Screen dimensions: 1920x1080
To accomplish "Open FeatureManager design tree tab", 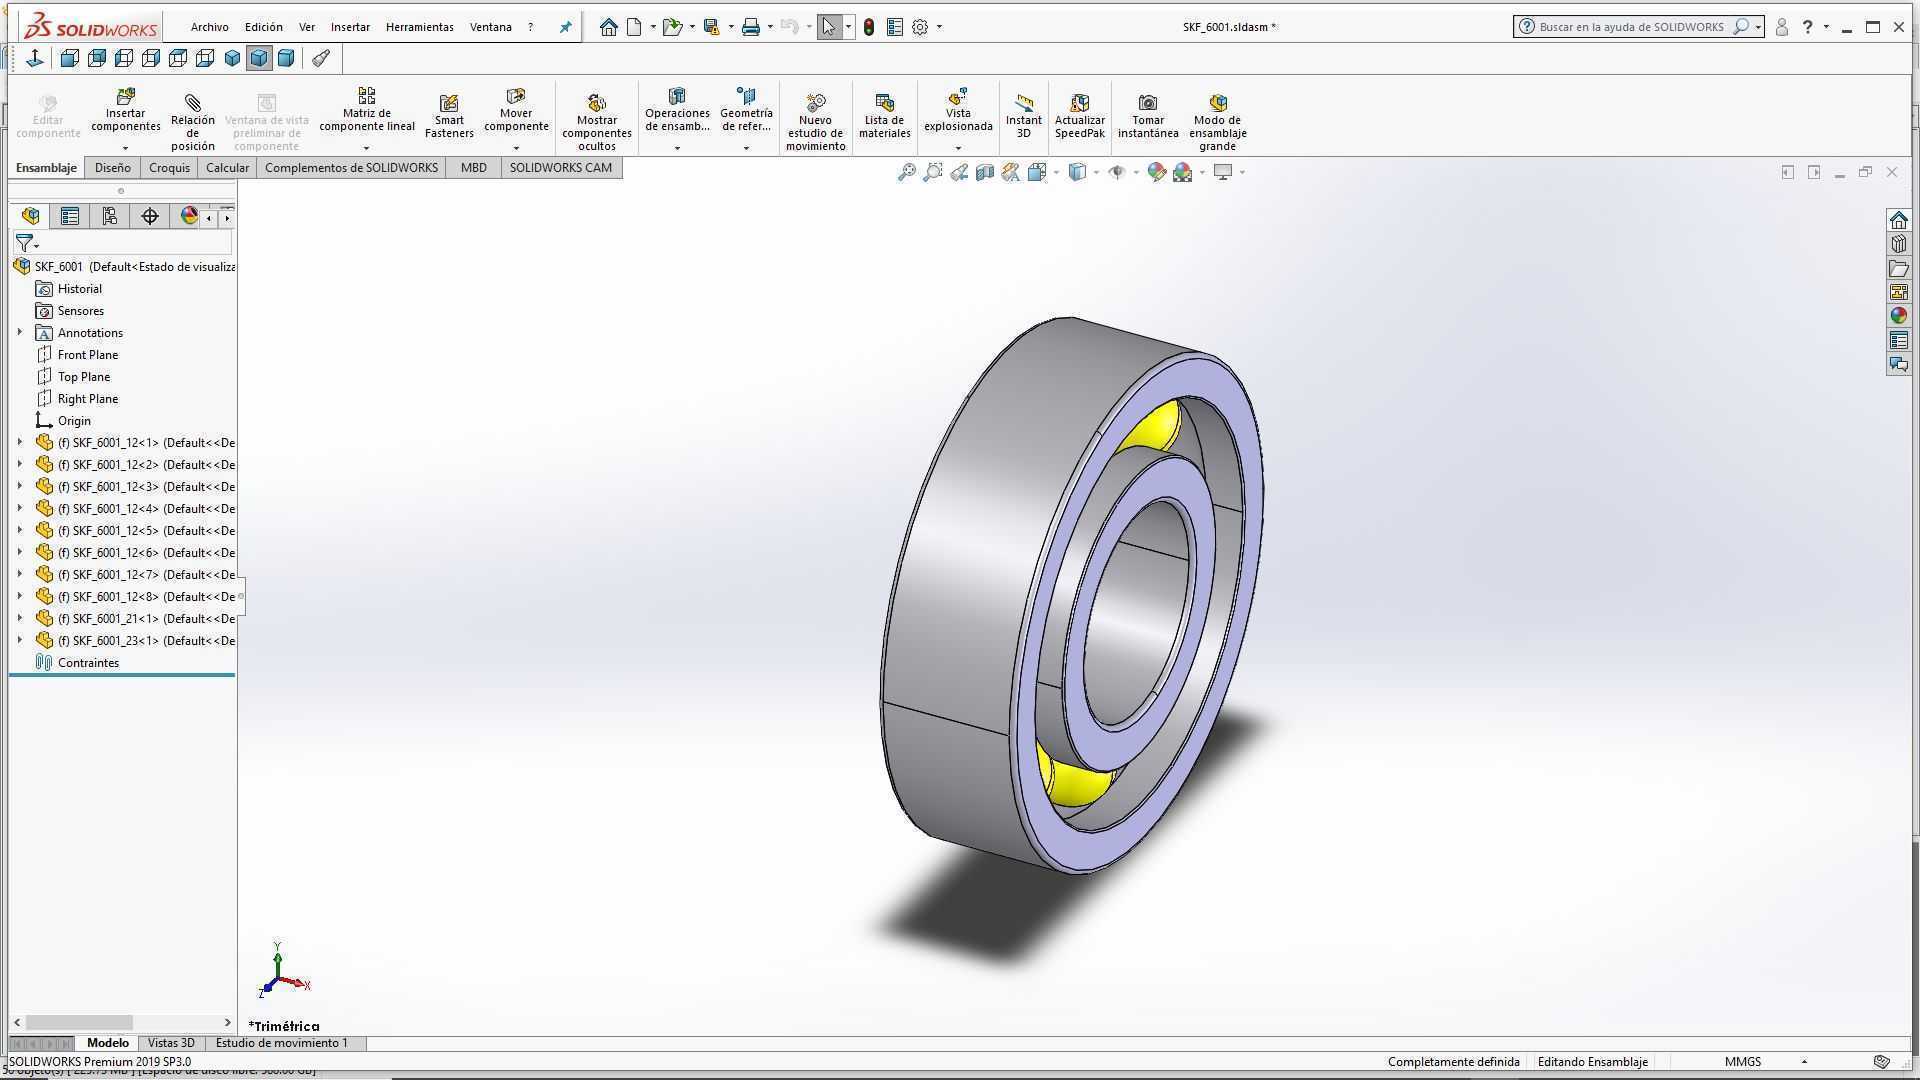I will point(30,216).
